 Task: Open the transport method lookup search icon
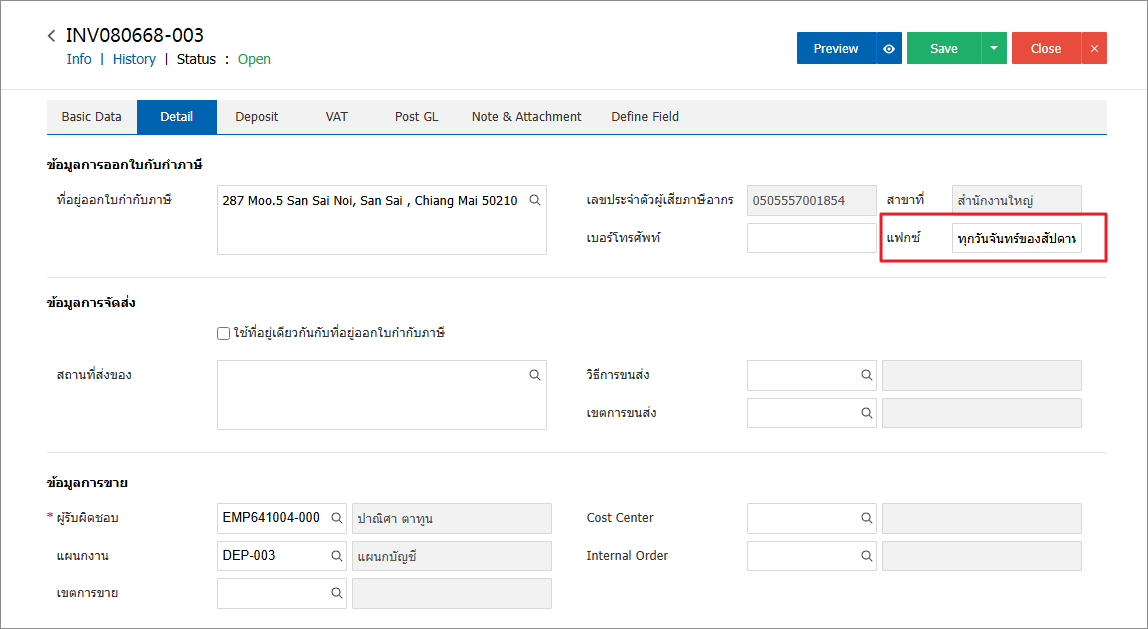click(x=866, y=375)
